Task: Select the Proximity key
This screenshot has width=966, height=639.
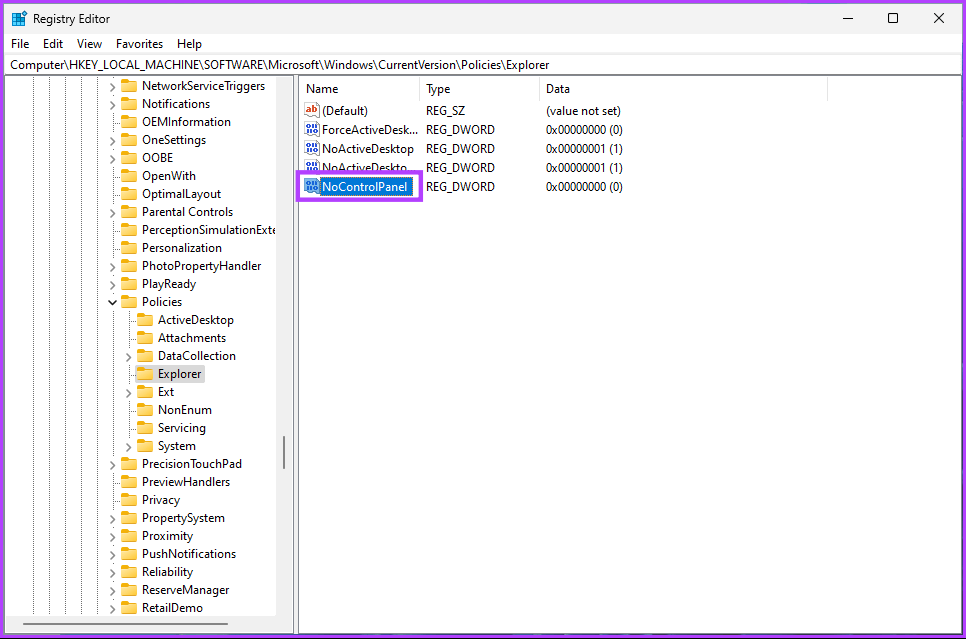Action: (168, 536)
